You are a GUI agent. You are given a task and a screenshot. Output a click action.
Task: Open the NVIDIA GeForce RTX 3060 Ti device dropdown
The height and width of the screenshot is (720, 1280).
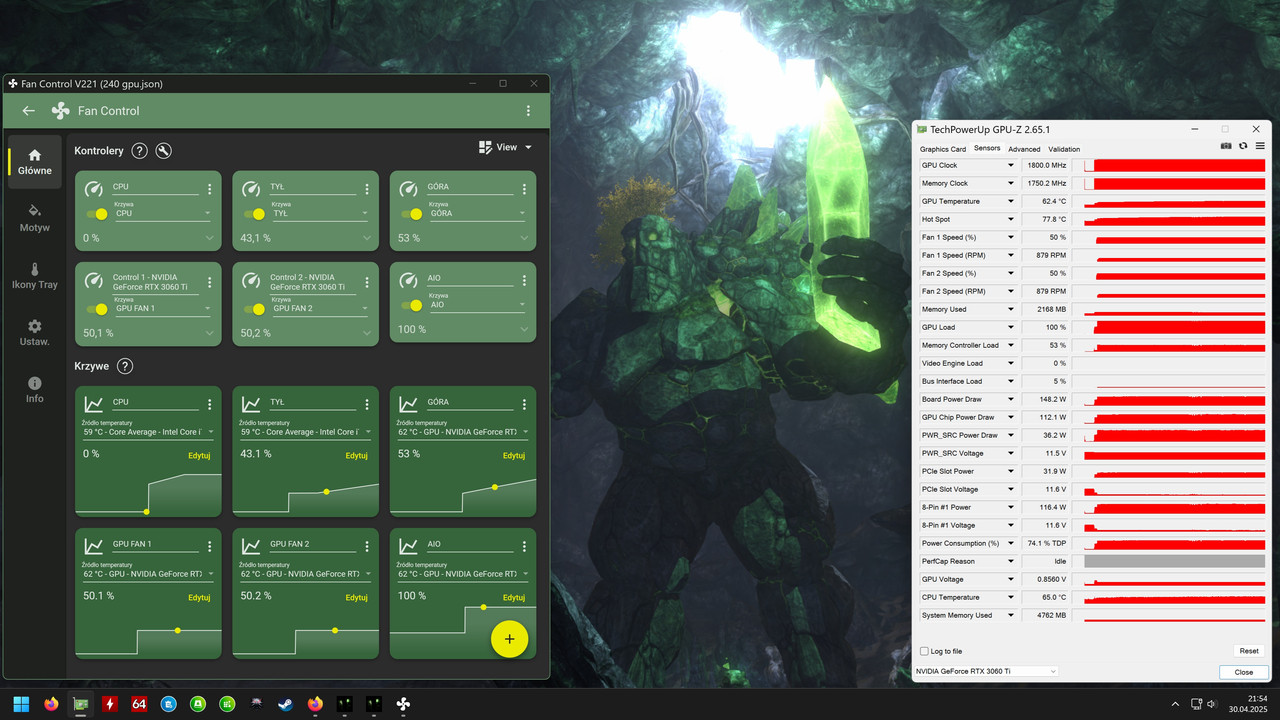pos(987,671)
